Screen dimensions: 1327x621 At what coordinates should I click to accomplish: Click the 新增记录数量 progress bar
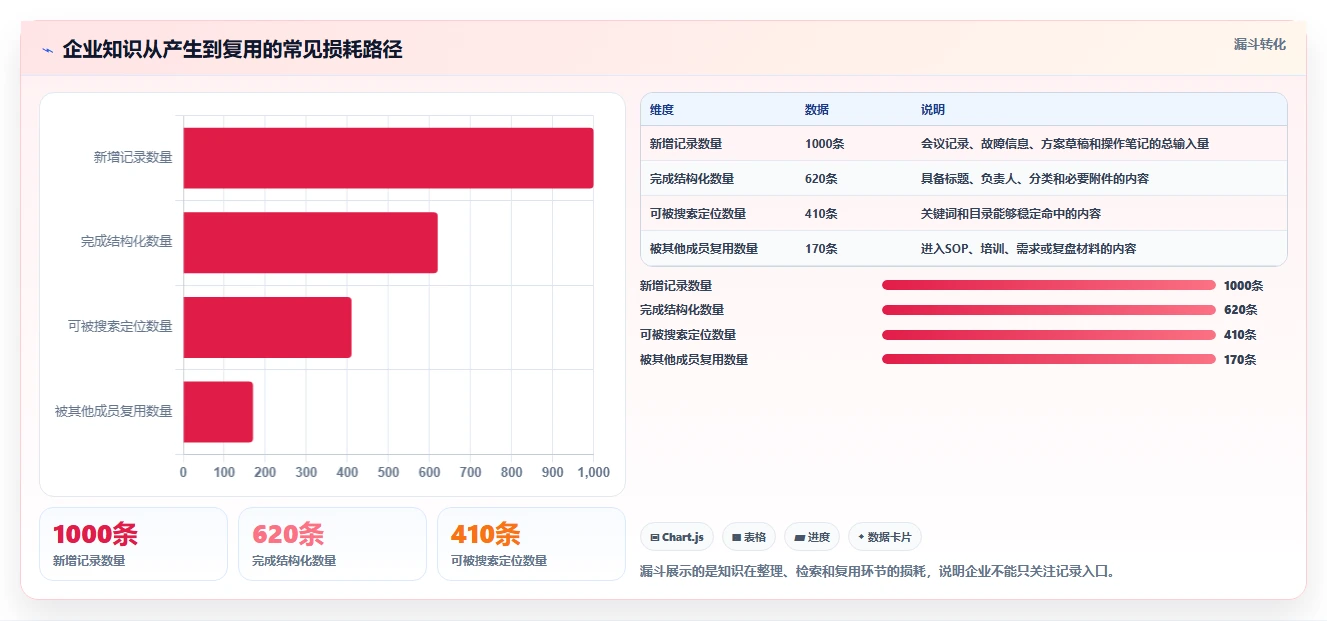1049,285
